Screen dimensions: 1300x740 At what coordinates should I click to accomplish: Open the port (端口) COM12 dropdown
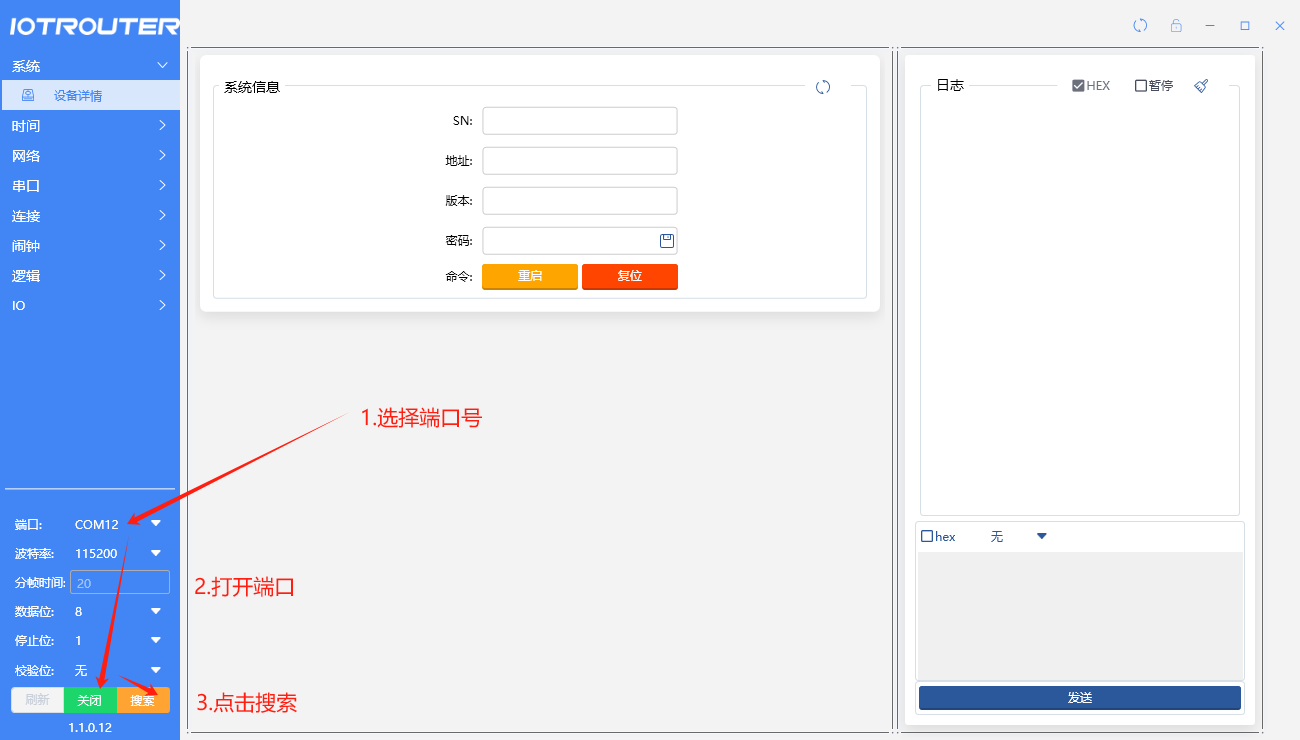tap(156, 523)
